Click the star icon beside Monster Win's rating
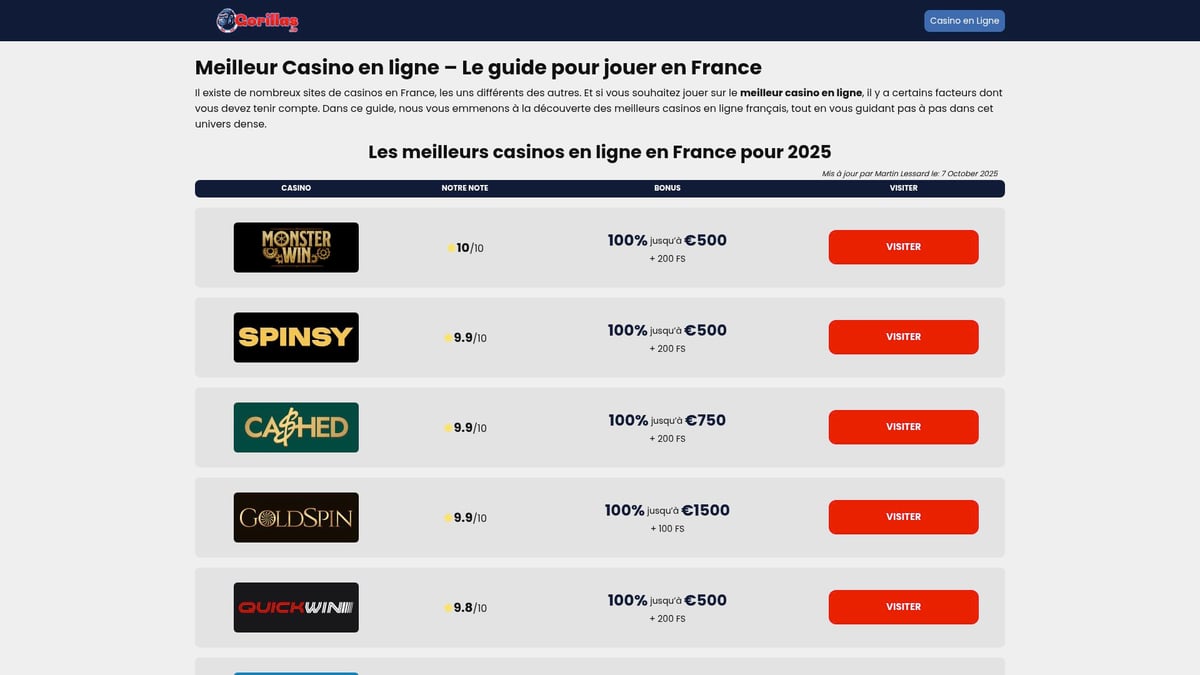The width and height of the screenshot is (1200, 675). 449,247
